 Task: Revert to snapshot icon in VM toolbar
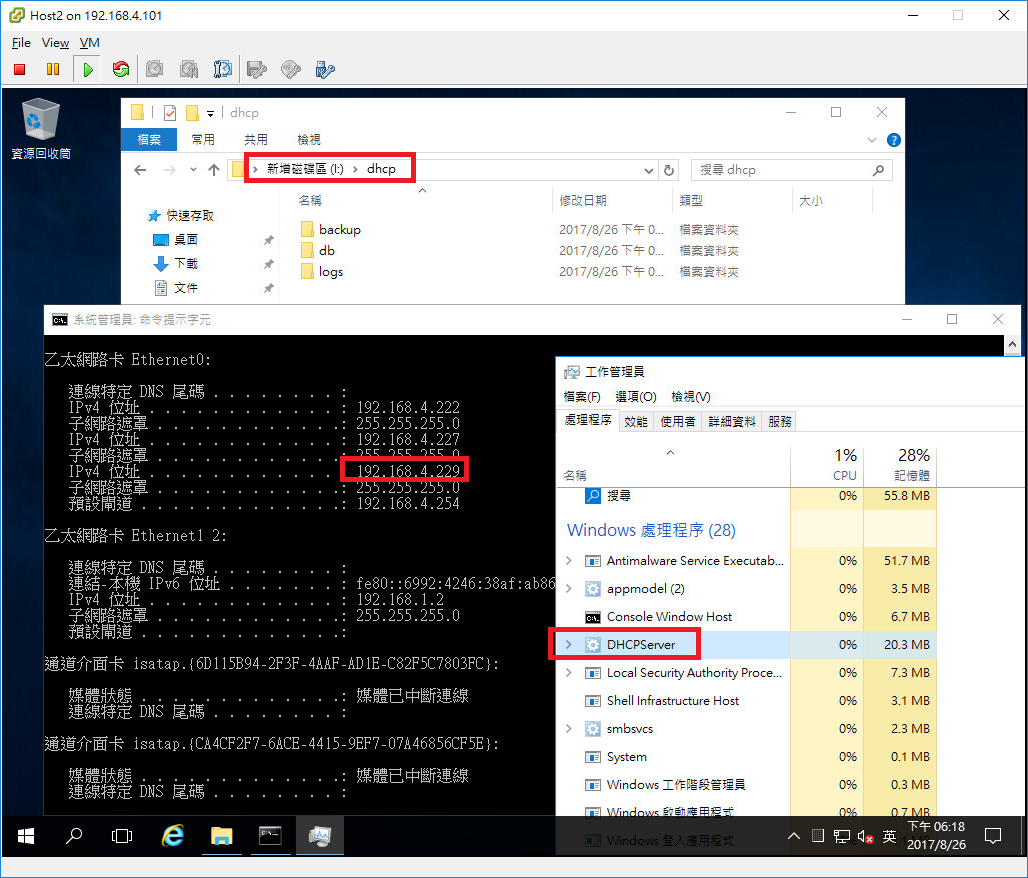click(189, 69)
